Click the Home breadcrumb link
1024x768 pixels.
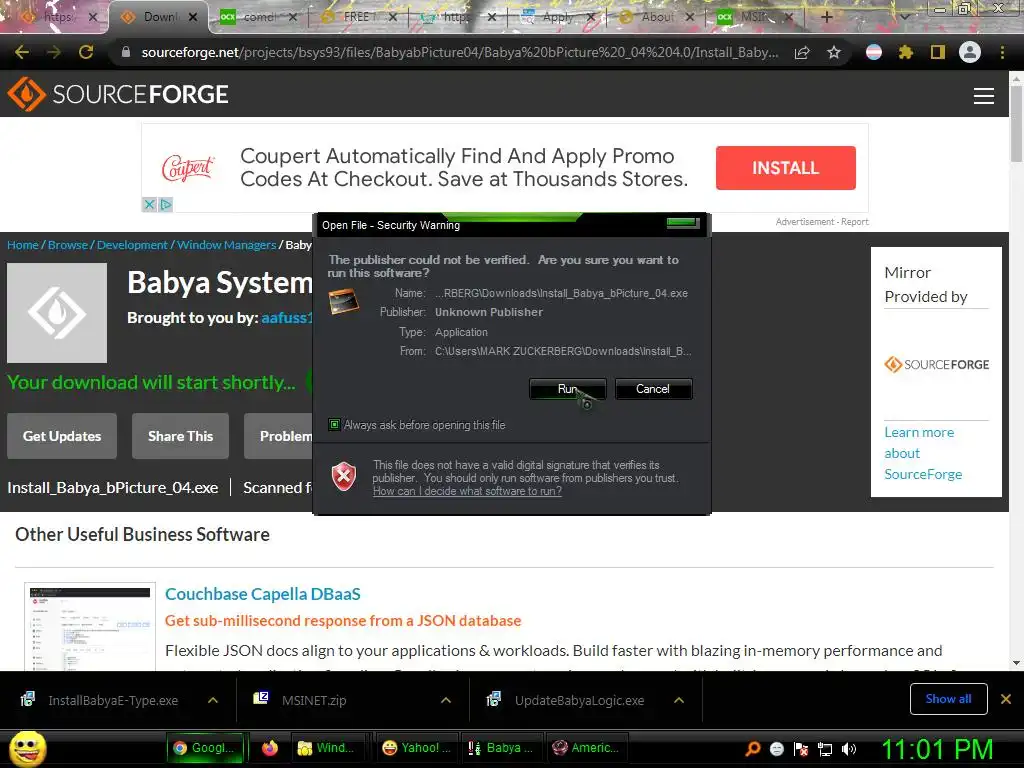(23, 245)
